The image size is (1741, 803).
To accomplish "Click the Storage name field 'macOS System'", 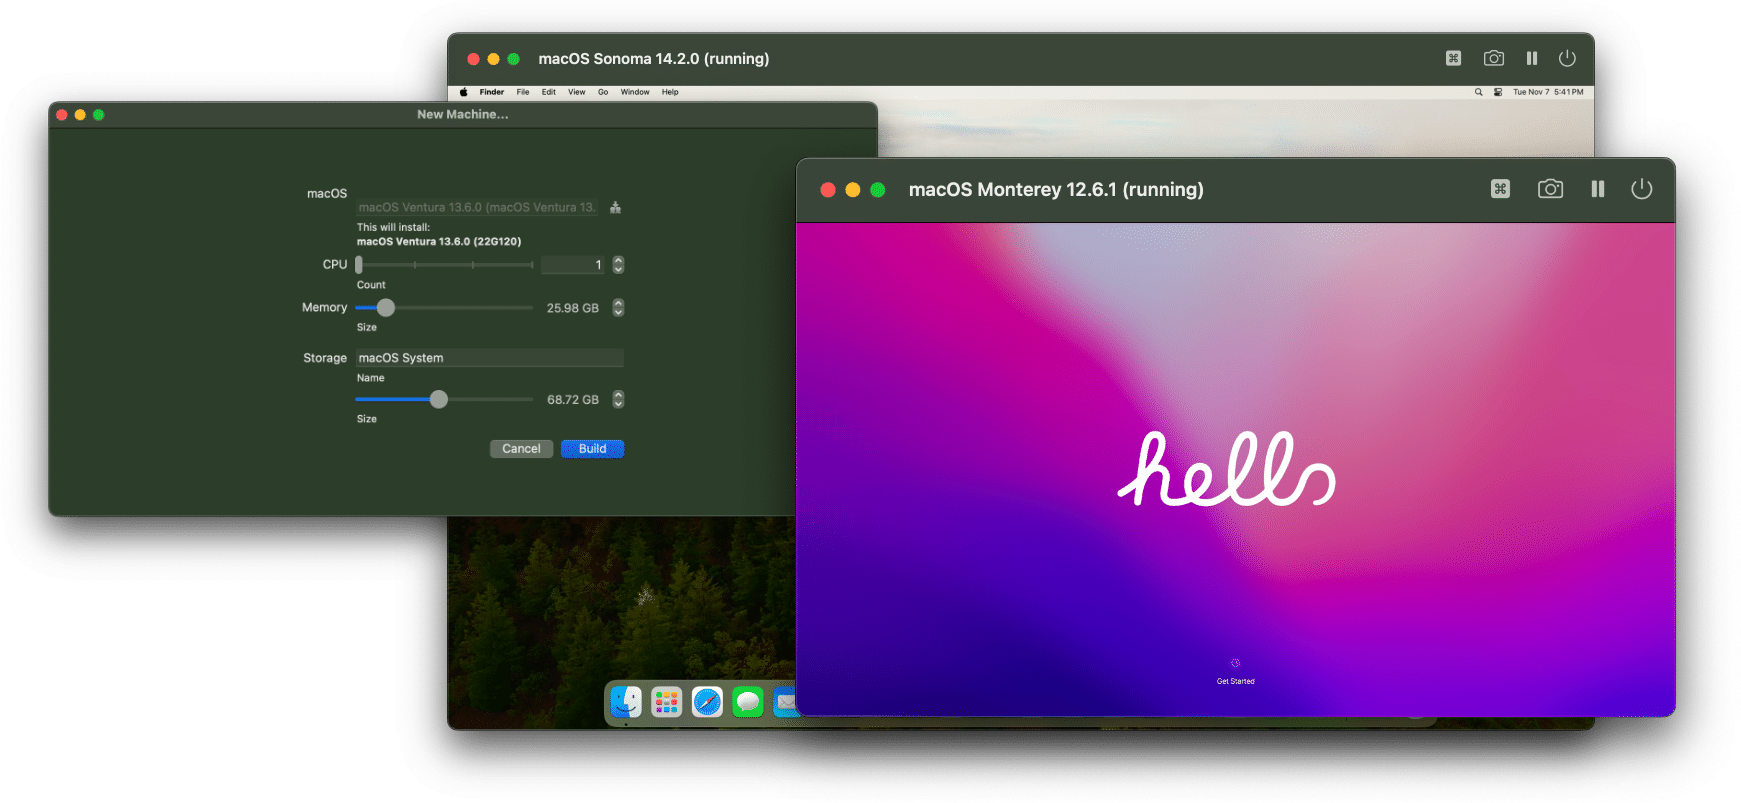I will point(490,358).
